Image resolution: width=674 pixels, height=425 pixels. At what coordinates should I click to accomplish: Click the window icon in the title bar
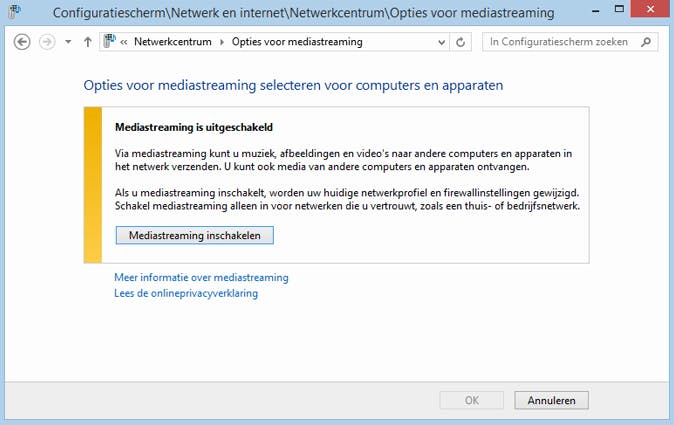click(x=15, y=12)
